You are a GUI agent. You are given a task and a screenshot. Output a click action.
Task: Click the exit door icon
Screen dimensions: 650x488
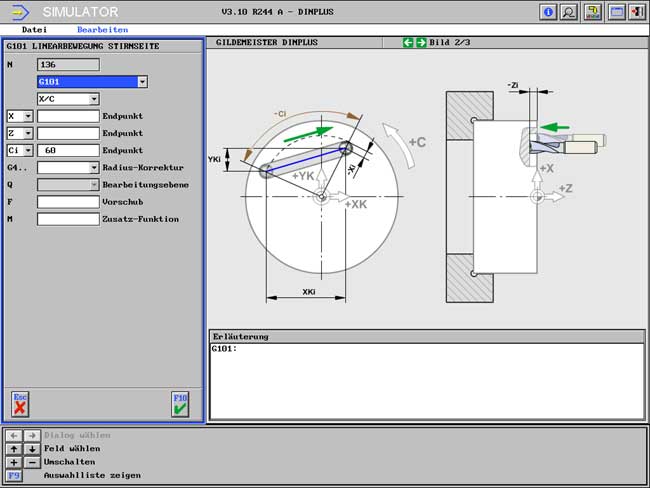(x=637, y=12)
